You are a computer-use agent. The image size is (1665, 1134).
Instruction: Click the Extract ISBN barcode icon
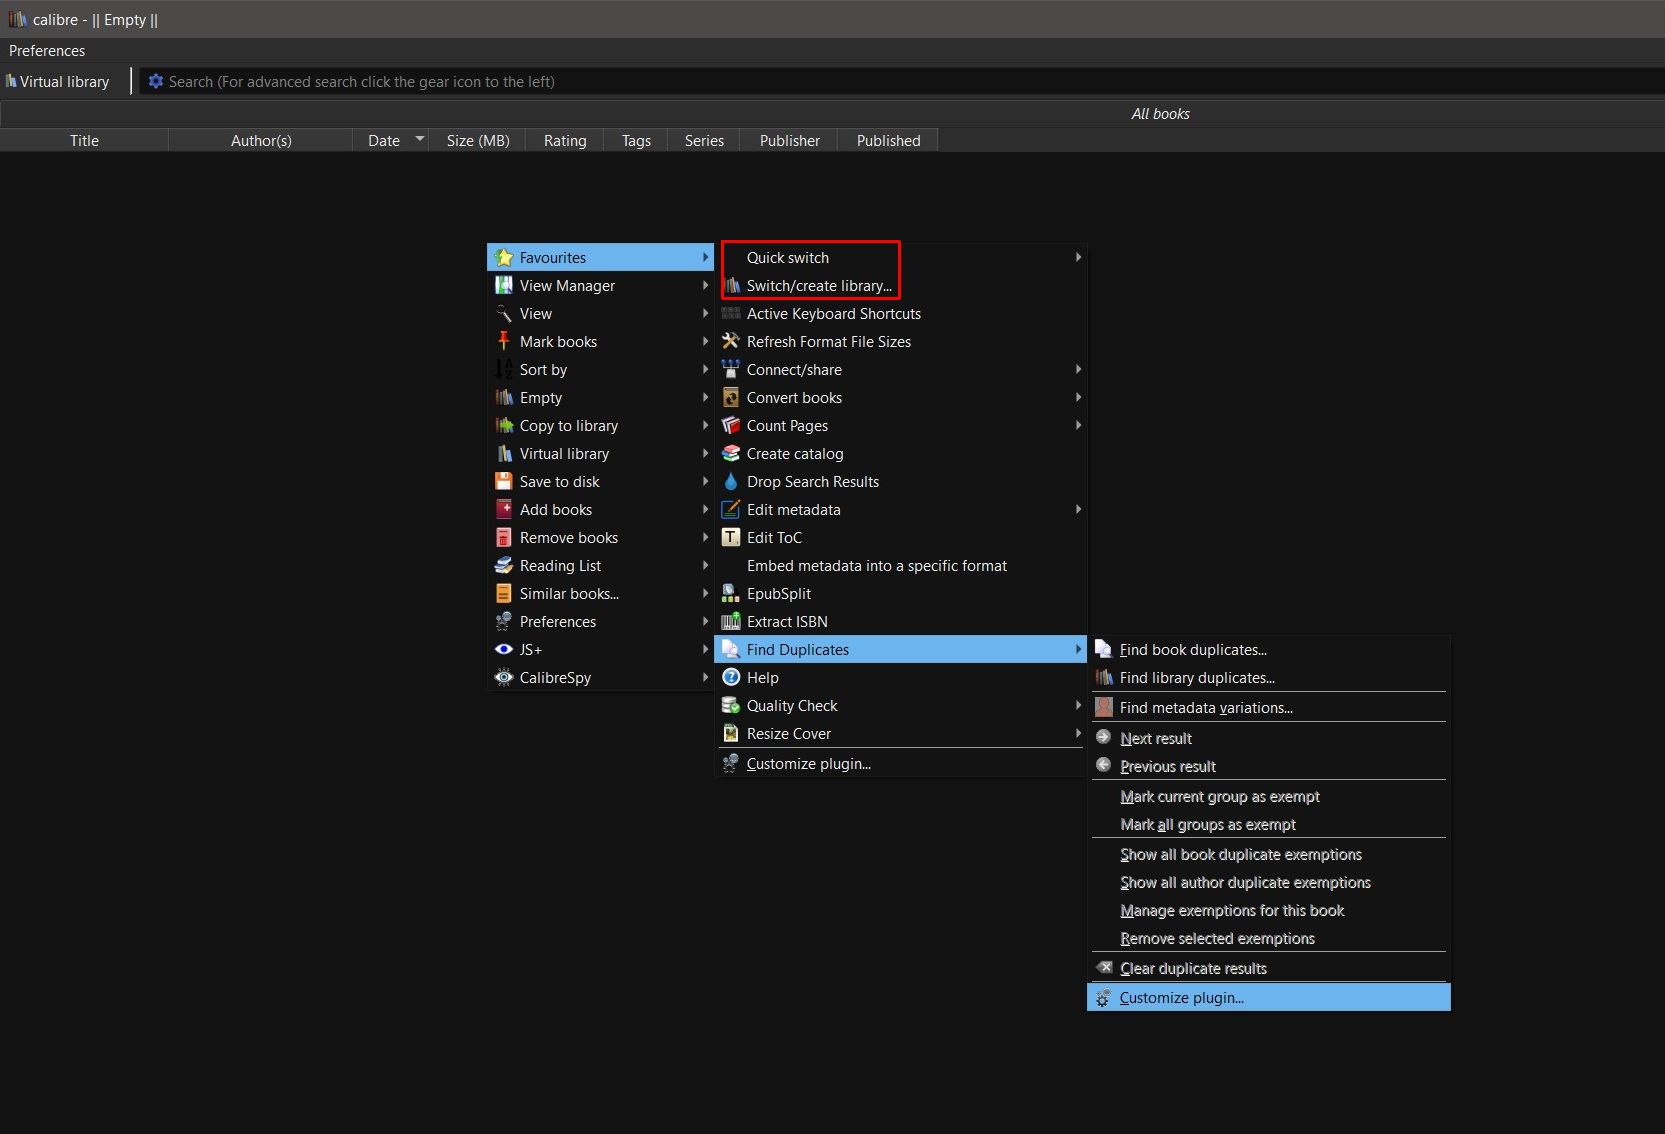[731, 622]
